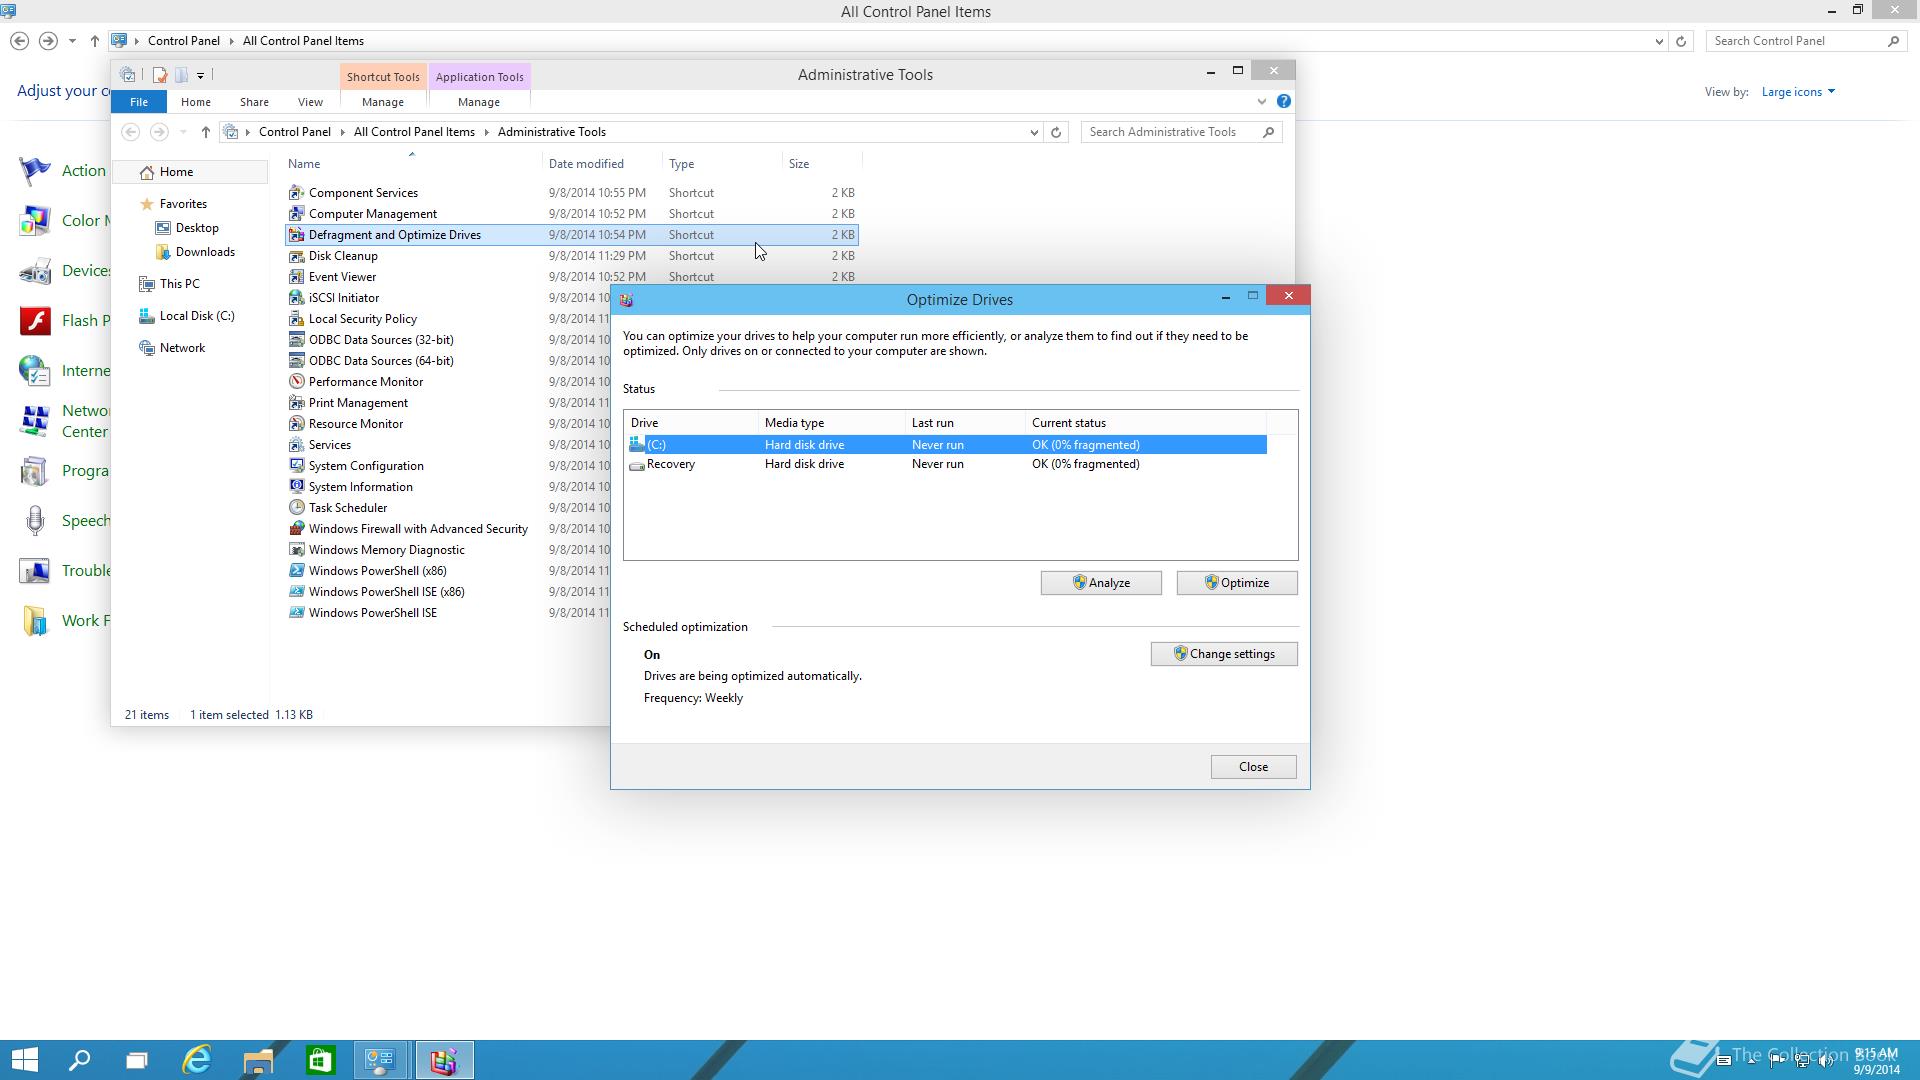Click Local Security Policy icon
This screenshot has height=1080, width=1920.
(x=296, y=319)
